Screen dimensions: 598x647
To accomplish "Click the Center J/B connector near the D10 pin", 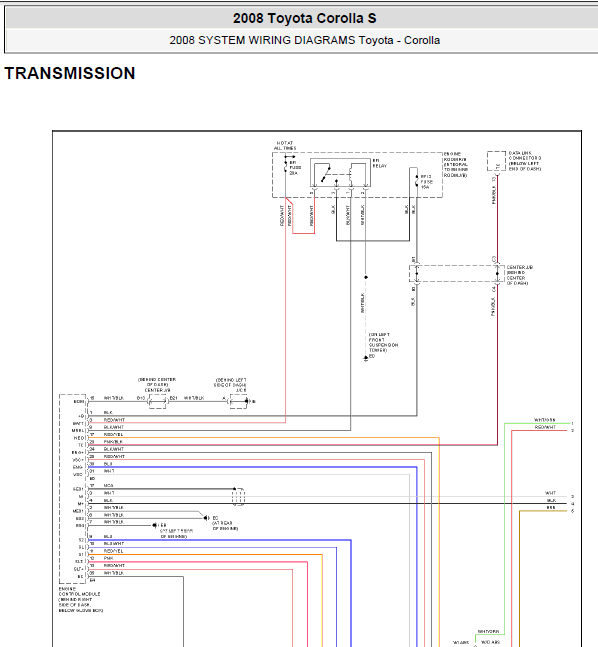I will pyautogui.click(x=157, y=401).
